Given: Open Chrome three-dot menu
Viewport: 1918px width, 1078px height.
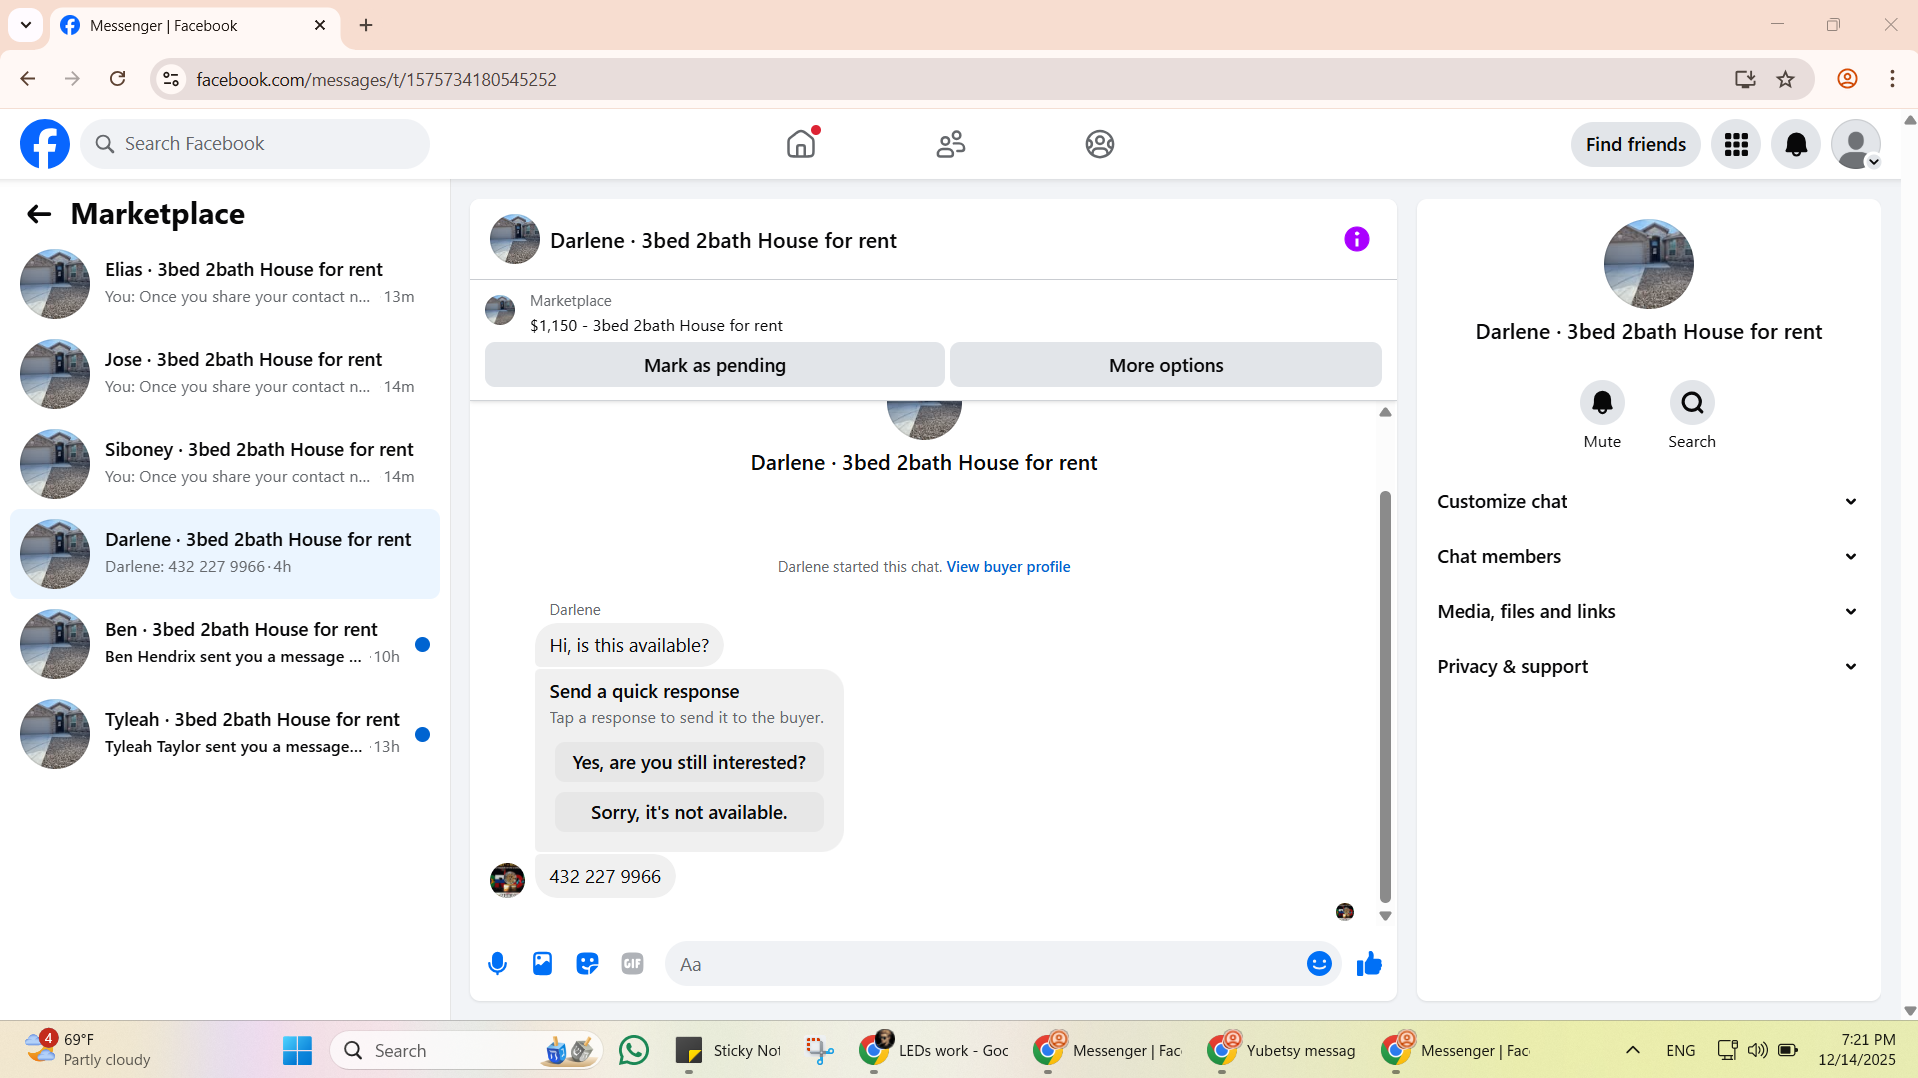Looking at the screenshot, I should (1892, 79).
